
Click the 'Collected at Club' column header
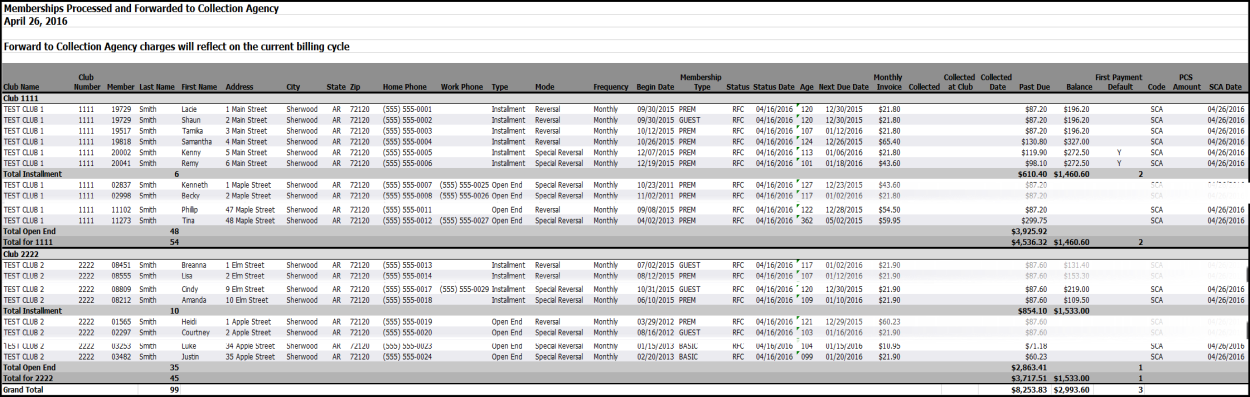pos(959,82)
